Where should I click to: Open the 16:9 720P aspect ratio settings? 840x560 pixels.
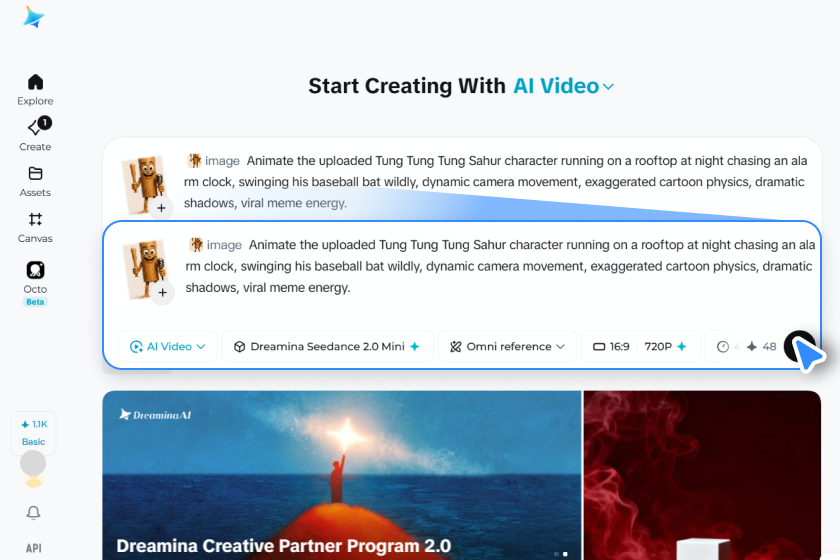pyautogui.click(x=640, y=347)
